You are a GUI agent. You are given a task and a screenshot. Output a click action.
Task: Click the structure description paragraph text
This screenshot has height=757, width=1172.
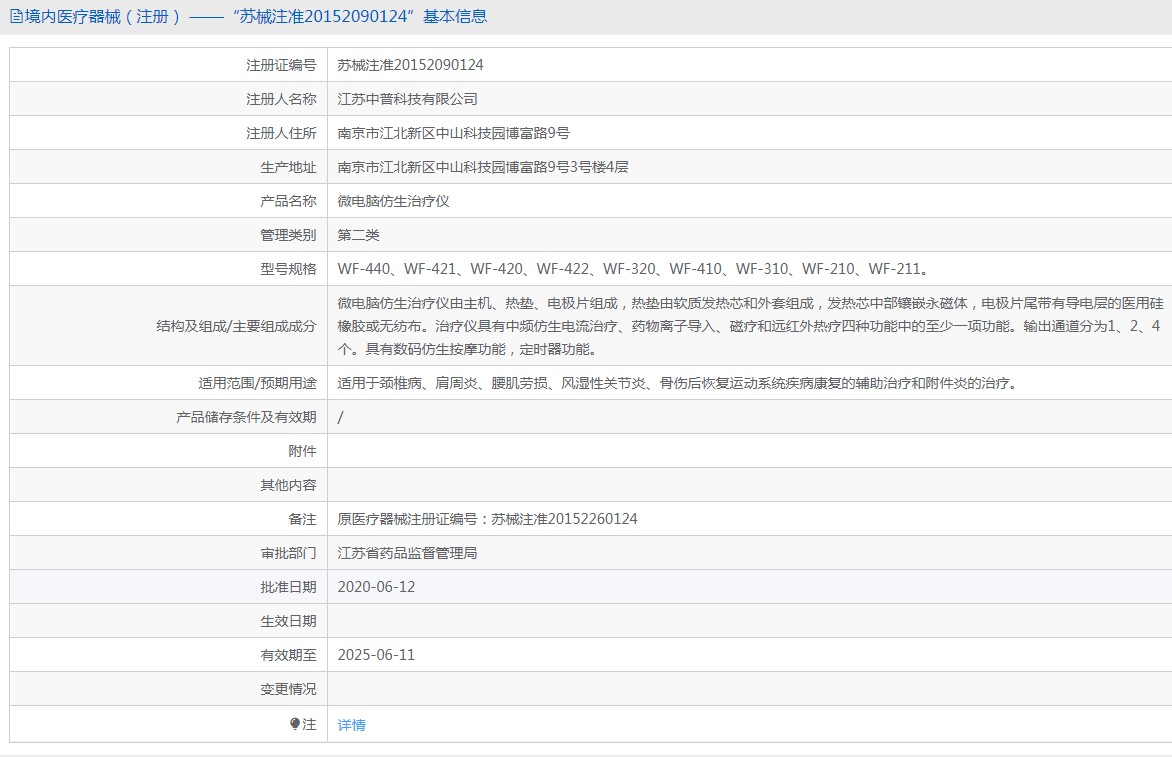pos(750,326)
